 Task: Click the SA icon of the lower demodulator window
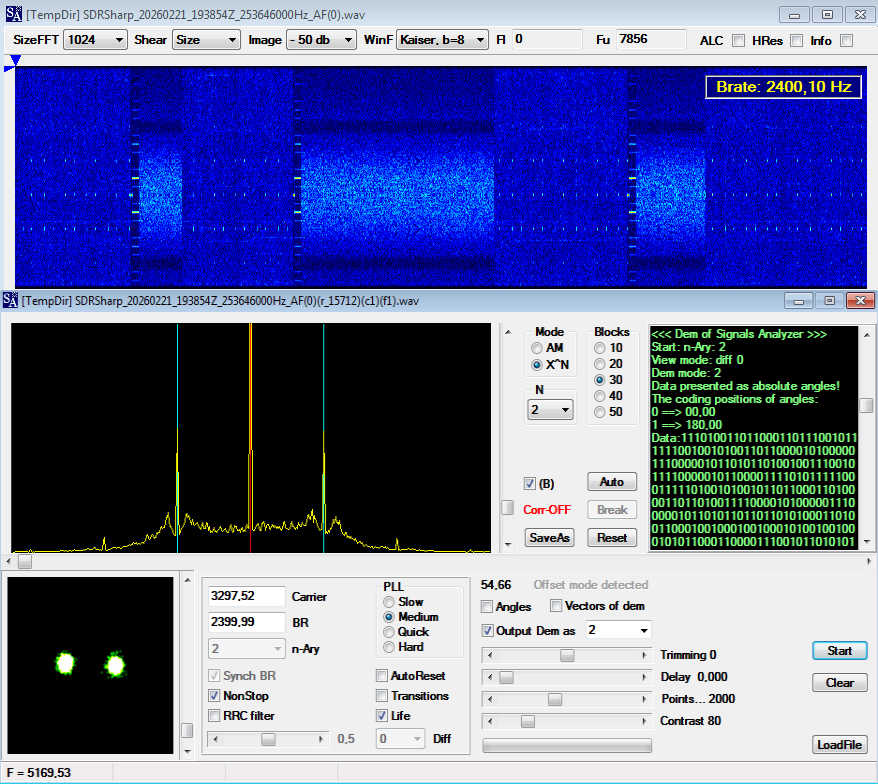[11, 301]
